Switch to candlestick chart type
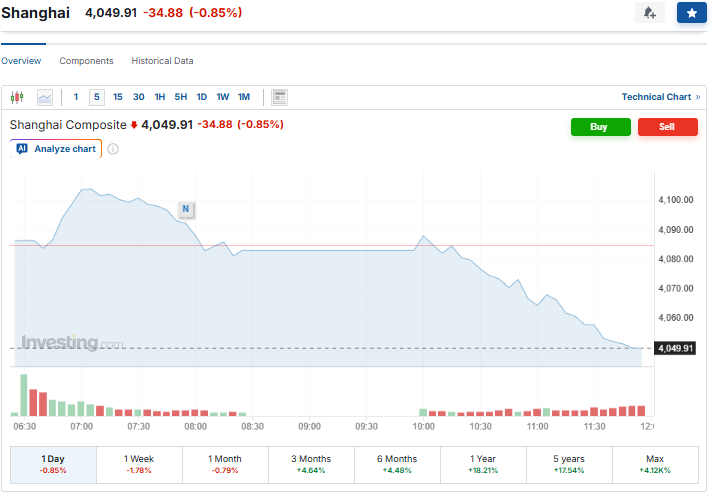 pyautogui.click(x=17, y=97)
